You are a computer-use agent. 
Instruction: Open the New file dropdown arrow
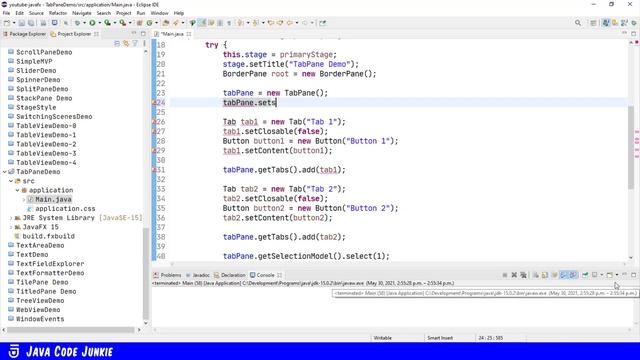[x=14, y=23]
